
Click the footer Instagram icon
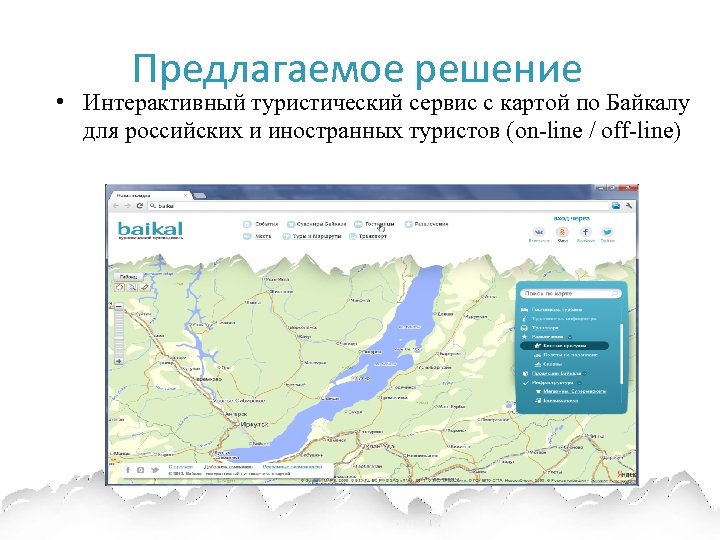point(141,470)
